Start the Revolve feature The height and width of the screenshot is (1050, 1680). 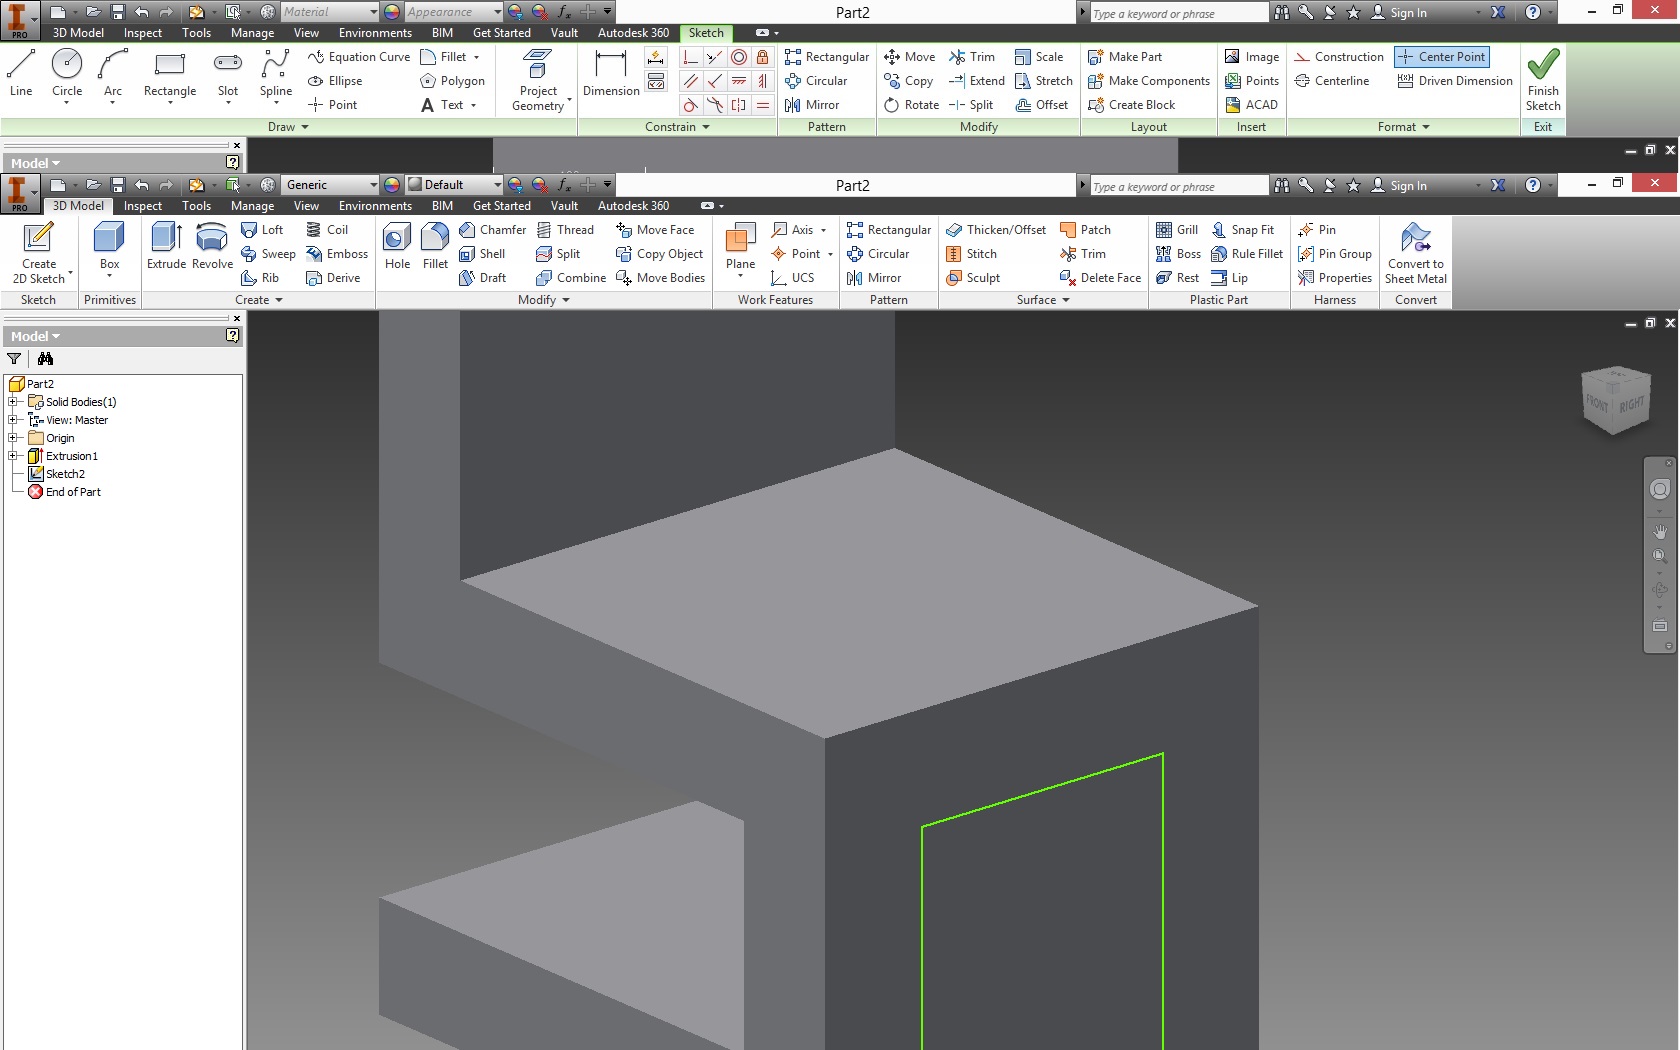pyautogui.click(x=212, y=247)
